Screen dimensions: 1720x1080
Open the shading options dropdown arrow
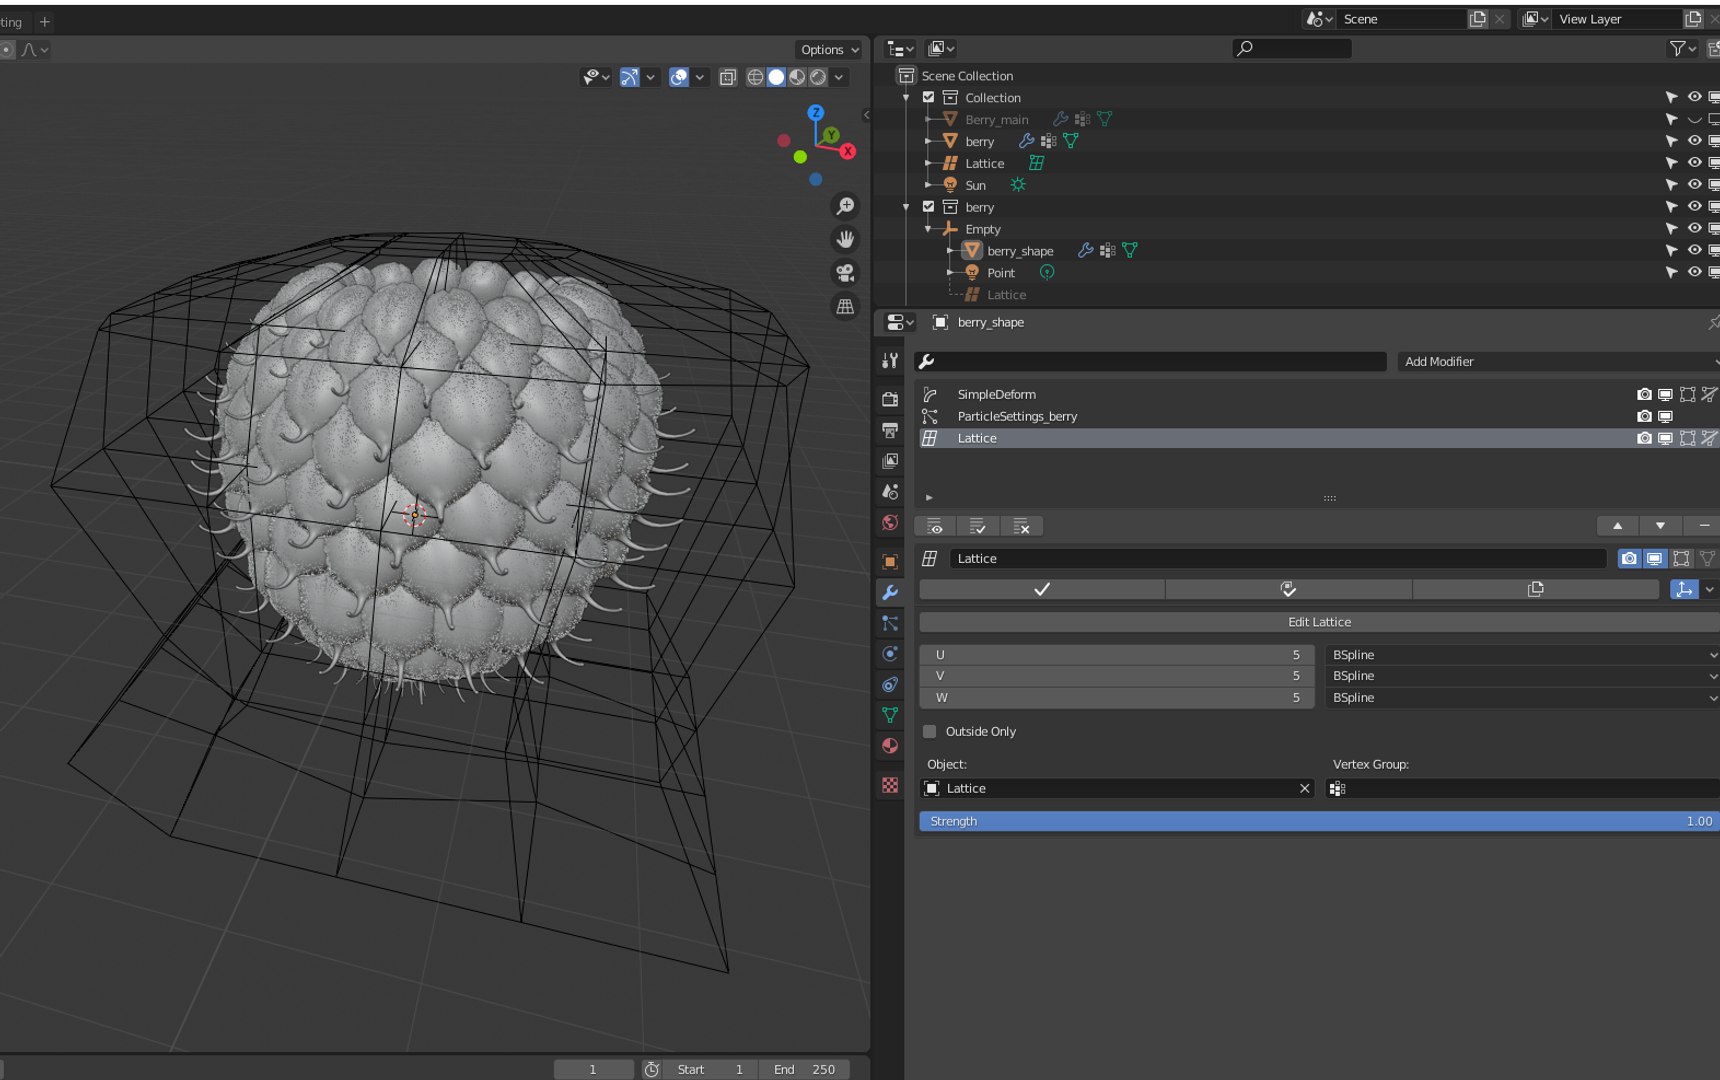(839, 77)
